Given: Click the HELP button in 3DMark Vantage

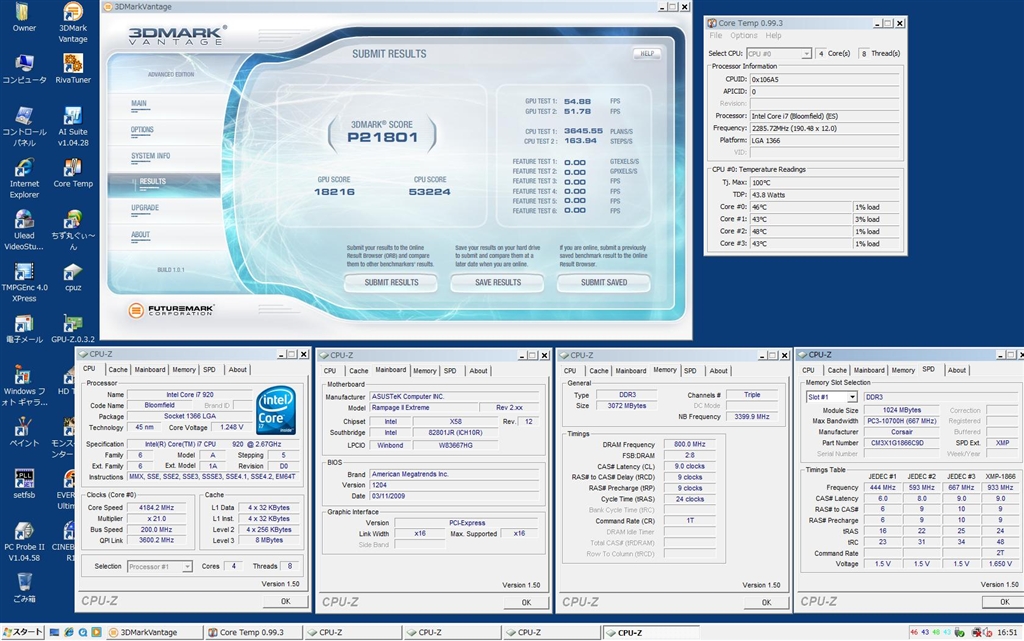Looking at the screenshot, I should [647, 54].
